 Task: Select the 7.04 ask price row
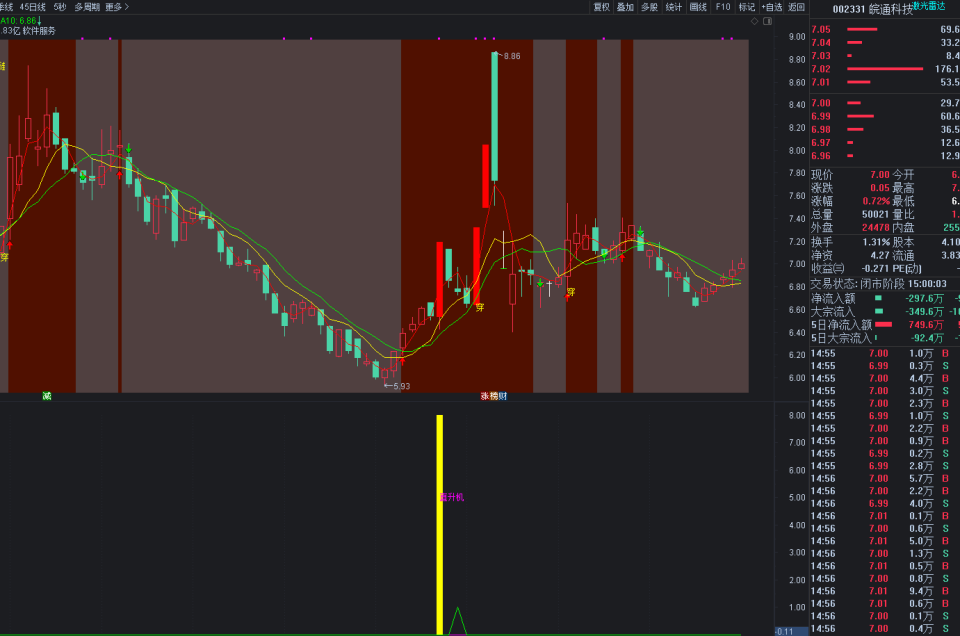point(885,42)
